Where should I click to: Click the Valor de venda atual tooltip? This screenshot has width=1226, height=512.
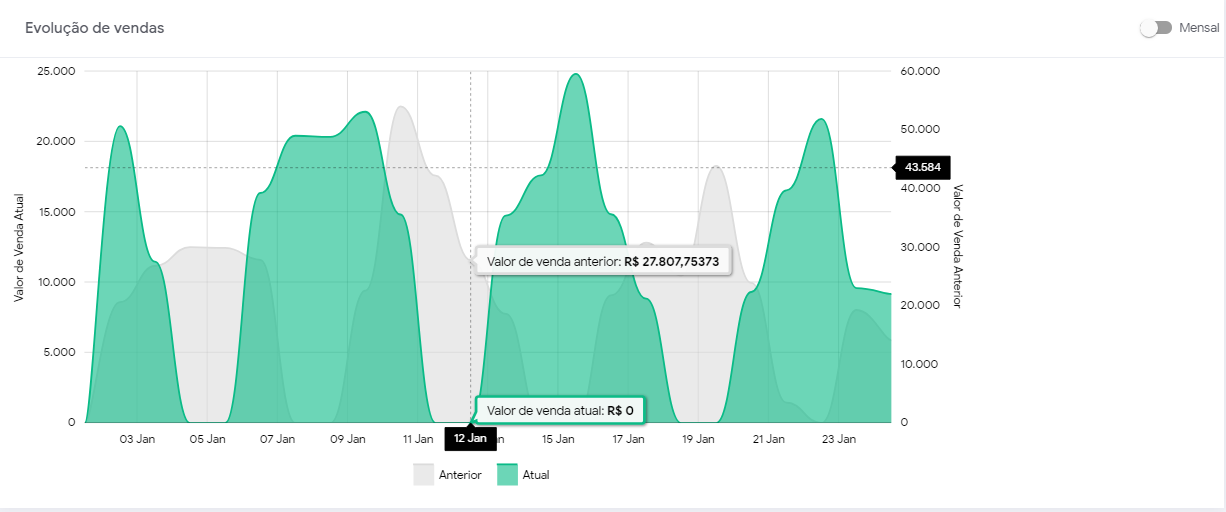(560, 410)
